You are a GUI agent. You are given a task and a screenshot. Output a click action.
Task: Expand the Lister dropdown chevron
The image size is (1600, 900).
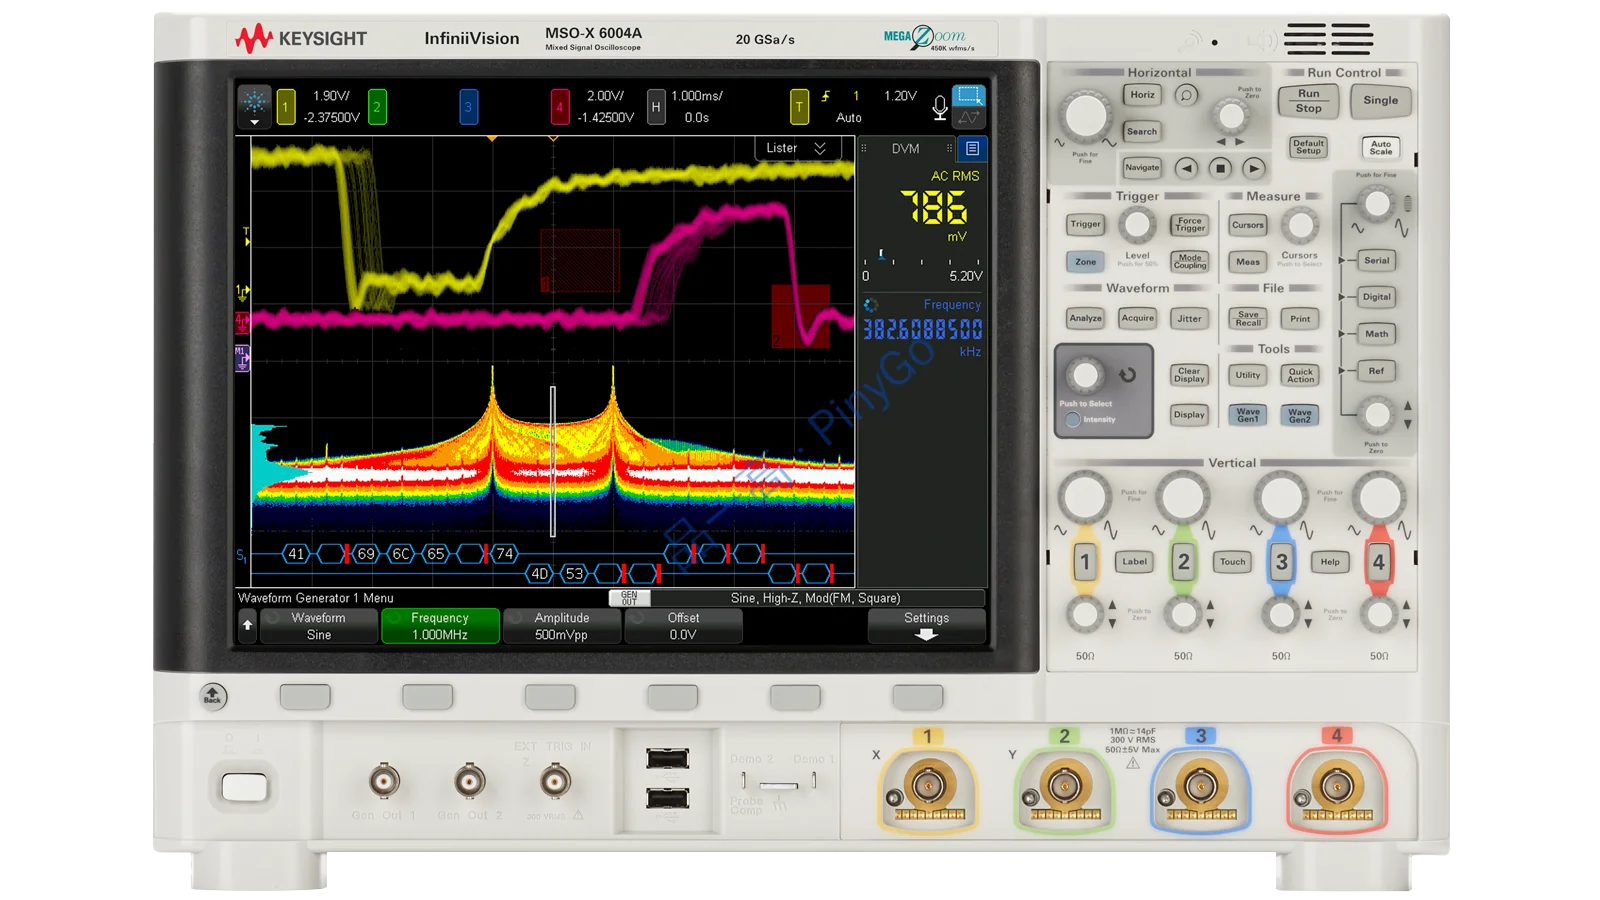click(820, 148)
